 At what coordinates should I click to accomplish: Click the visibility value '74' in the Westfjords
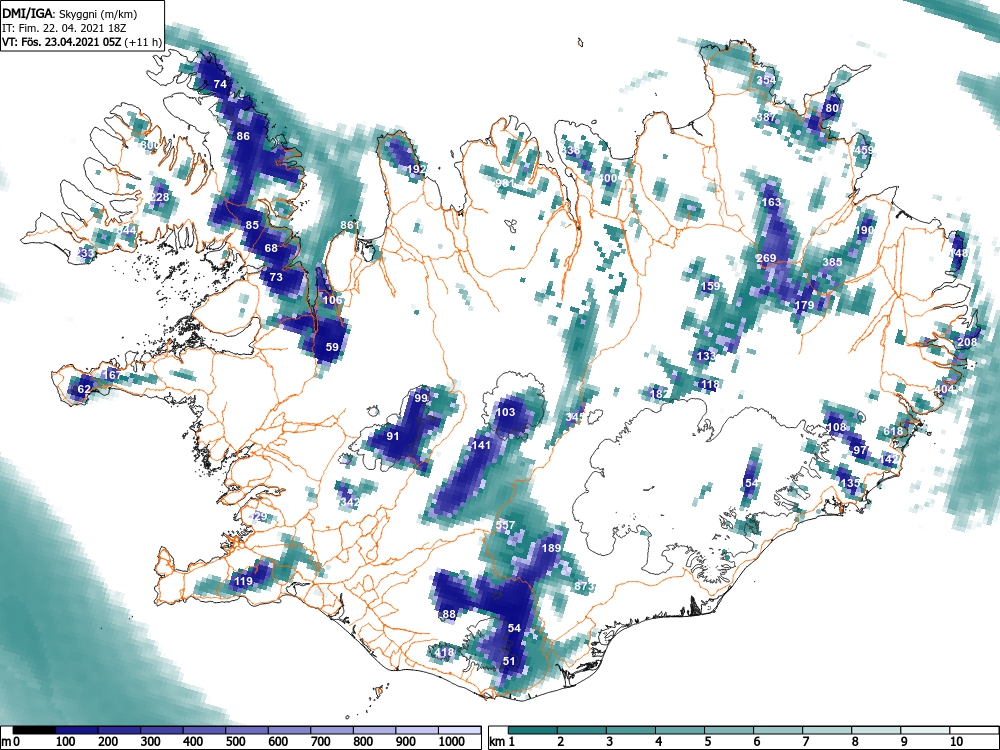pyautogui.click(x=220, y=84)
